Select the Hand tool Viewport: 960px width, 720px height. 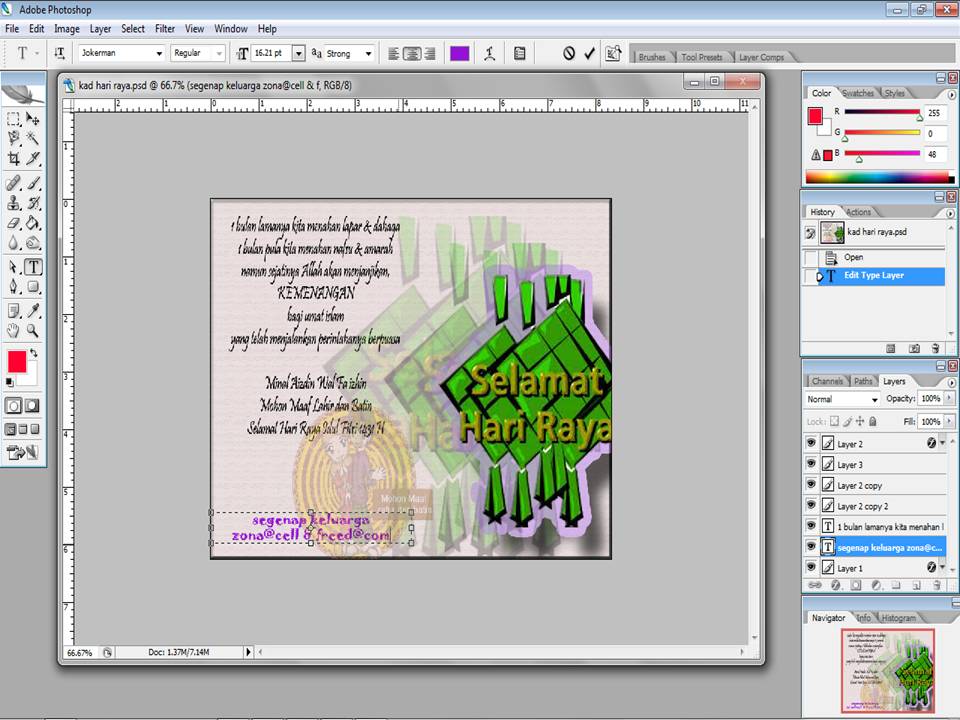(13, 331)
